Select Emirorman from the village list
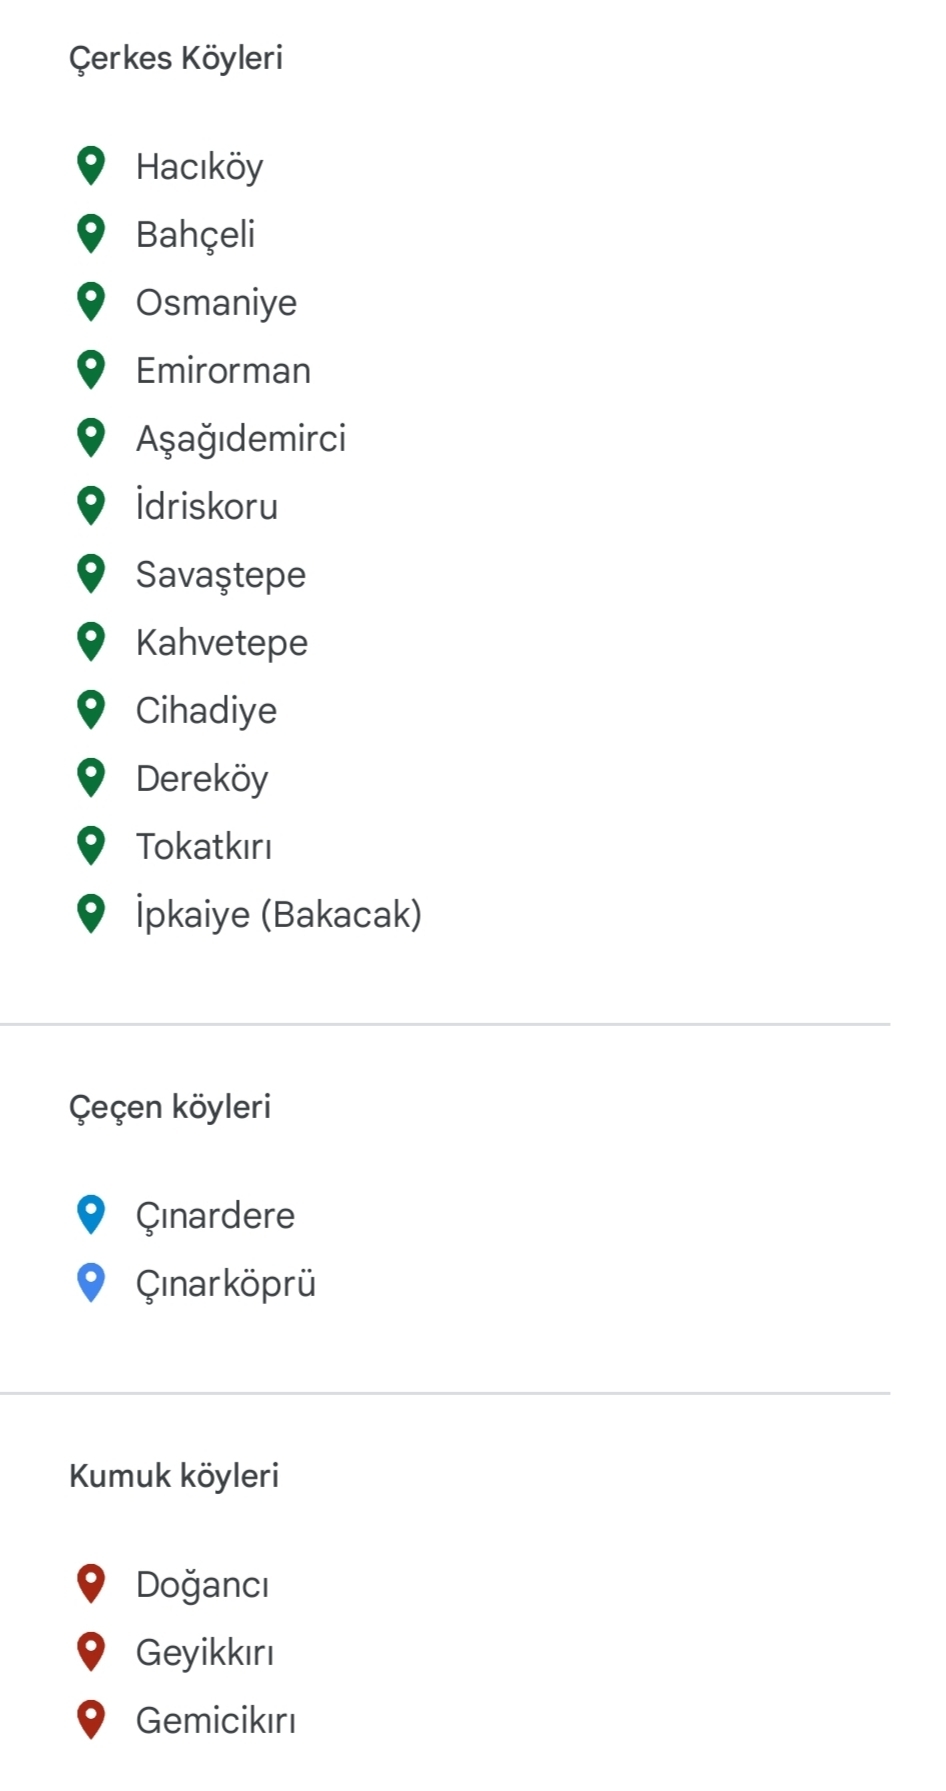946x1791 pixels. pos(223,371)
